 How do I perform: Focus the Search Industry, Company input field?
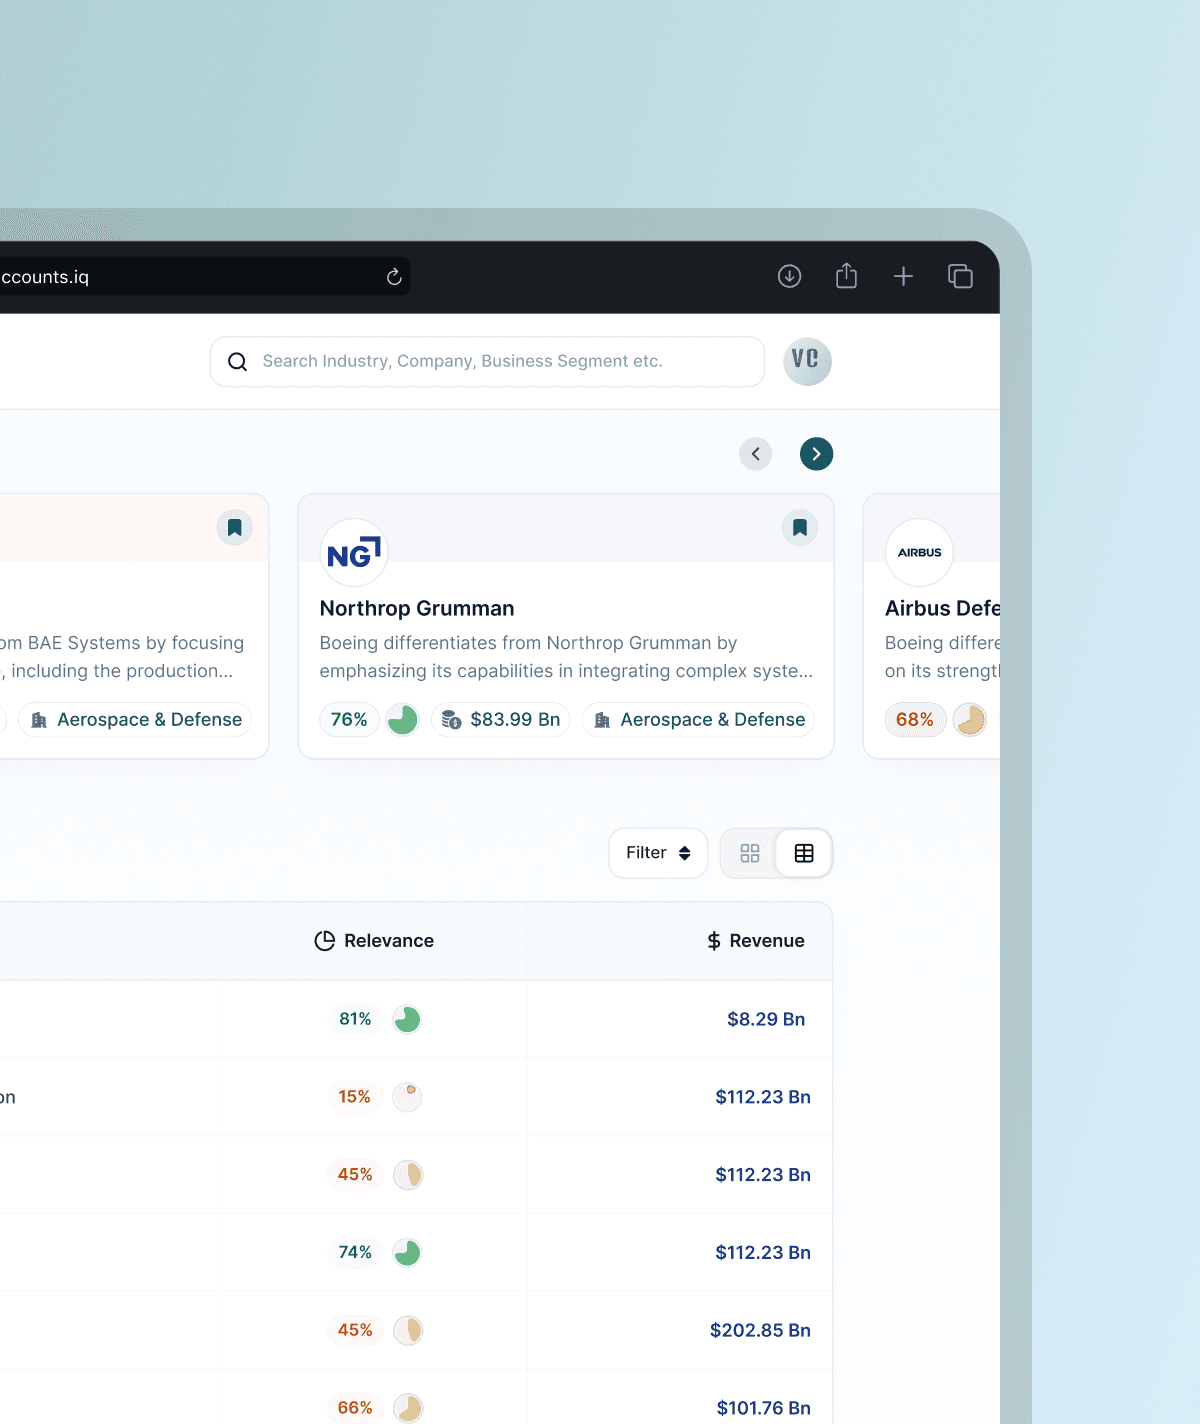[488, 362]
